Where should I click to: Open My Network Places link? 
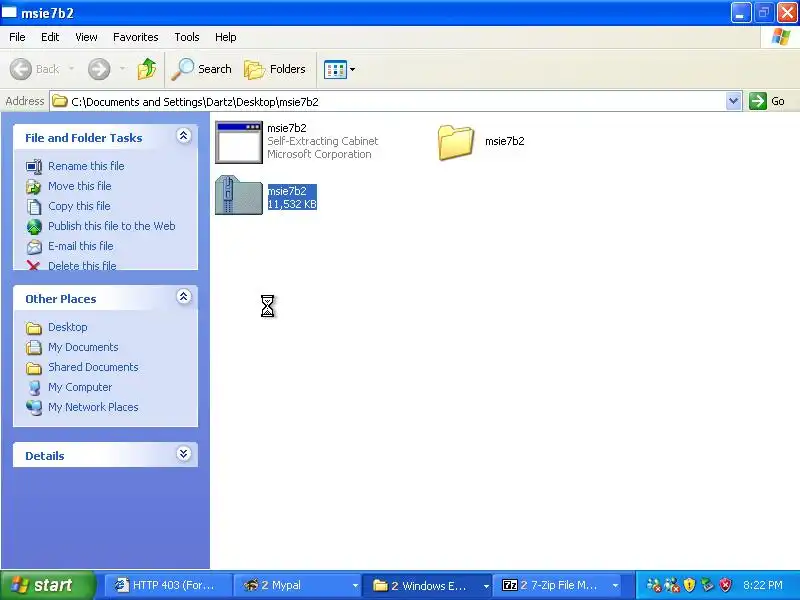[x=93, y=407]
